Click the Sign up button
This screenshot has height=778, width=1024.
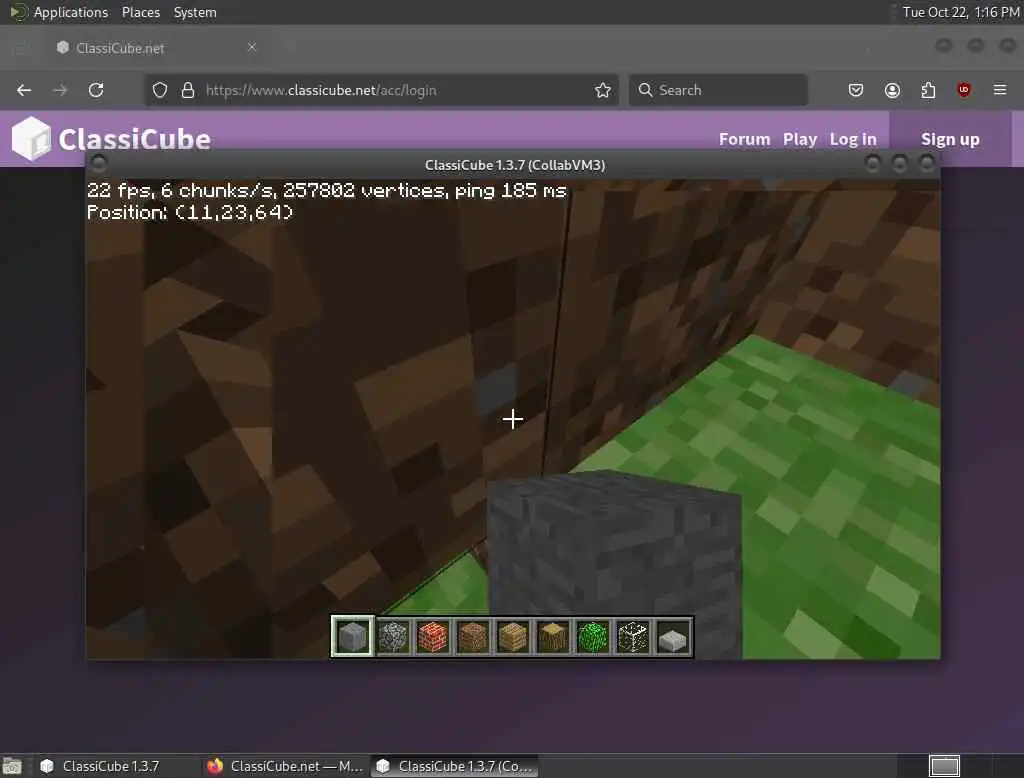(950, 139)
